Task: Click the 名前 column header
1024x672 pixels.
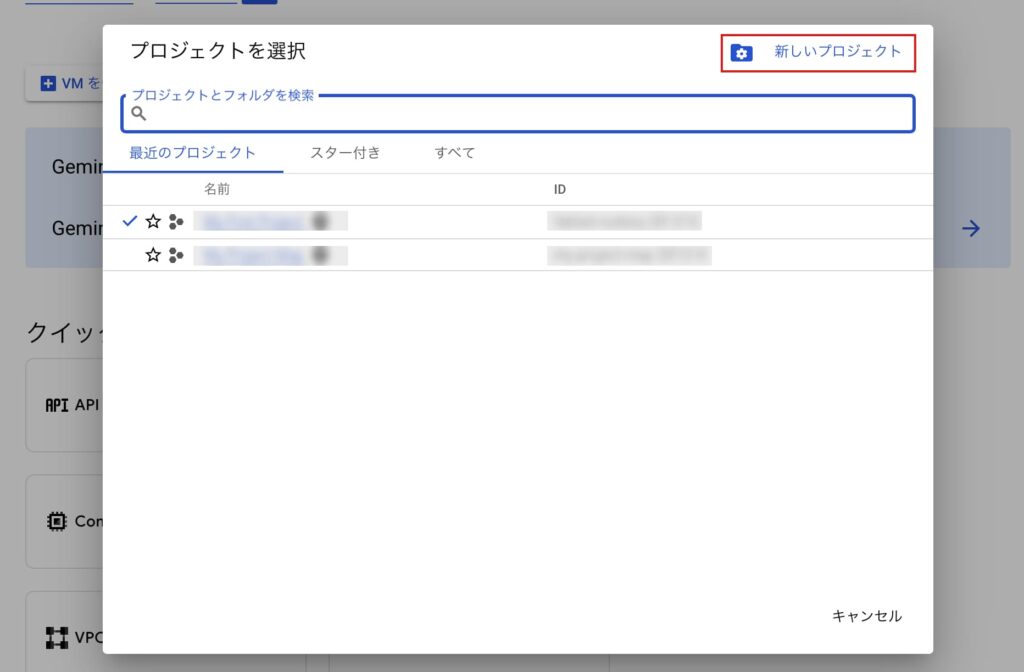Action: pyautogui.click(x=217, y=189)
